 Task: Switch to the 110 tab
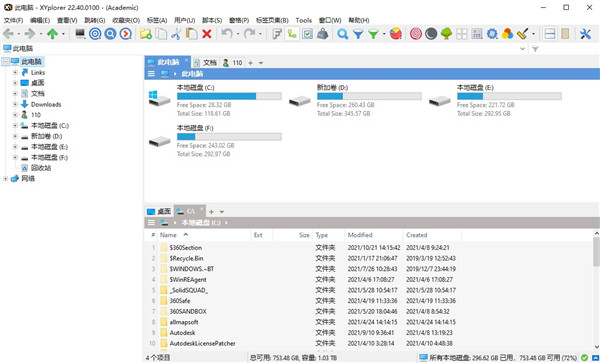[x=233, y=63]
